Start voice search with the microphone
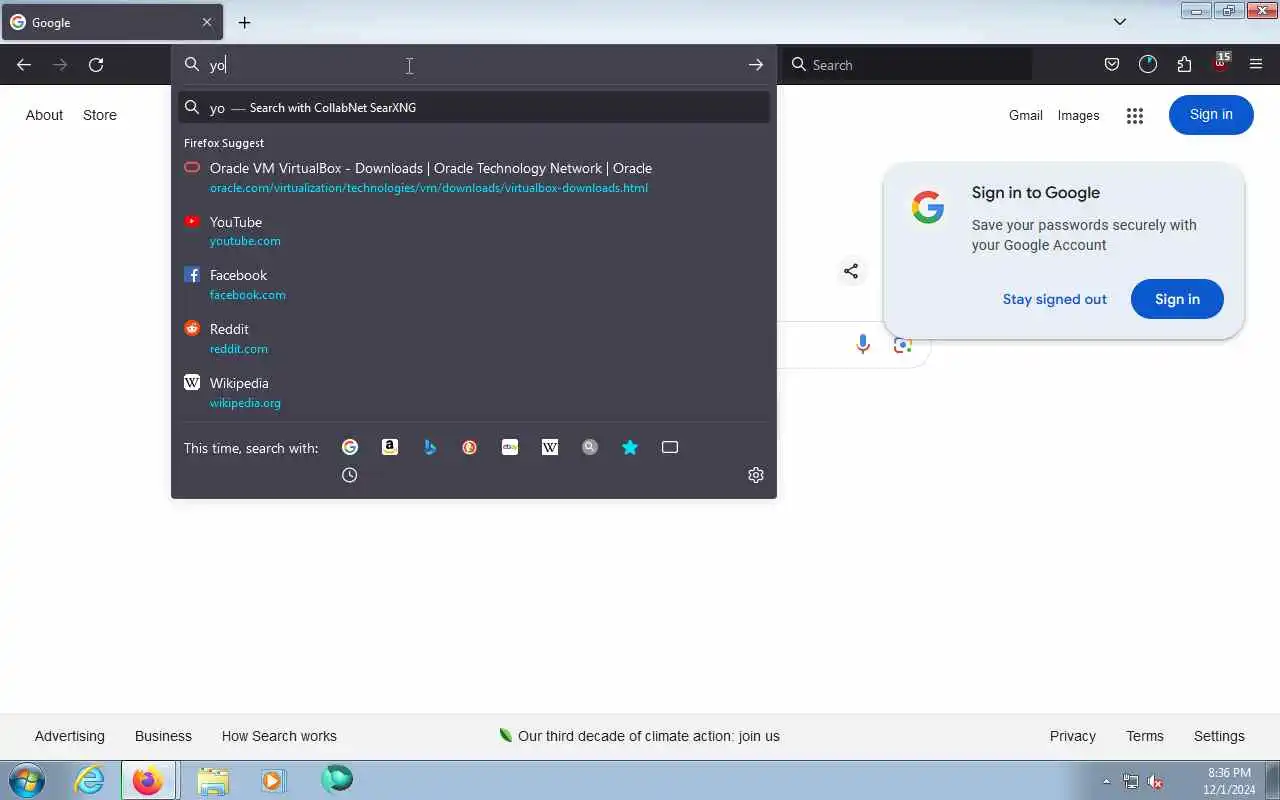Screen dimensions: 1280x800 pos(863,344)
